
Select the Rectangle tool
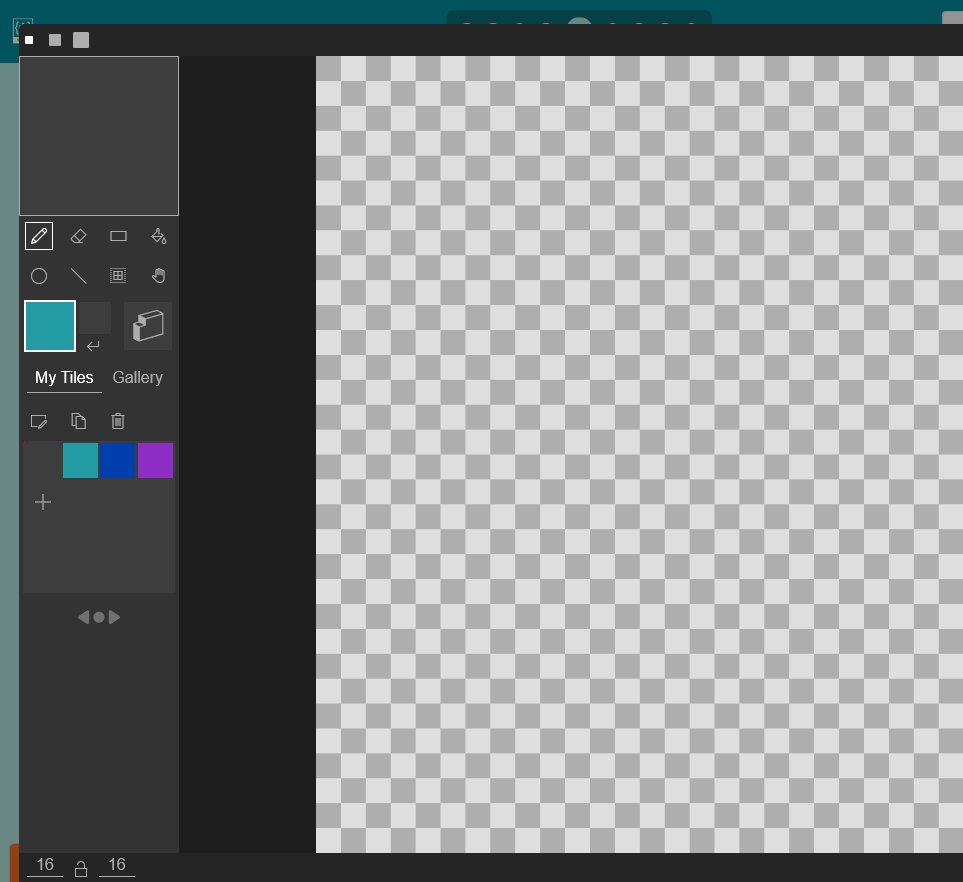tap(118, 236)
